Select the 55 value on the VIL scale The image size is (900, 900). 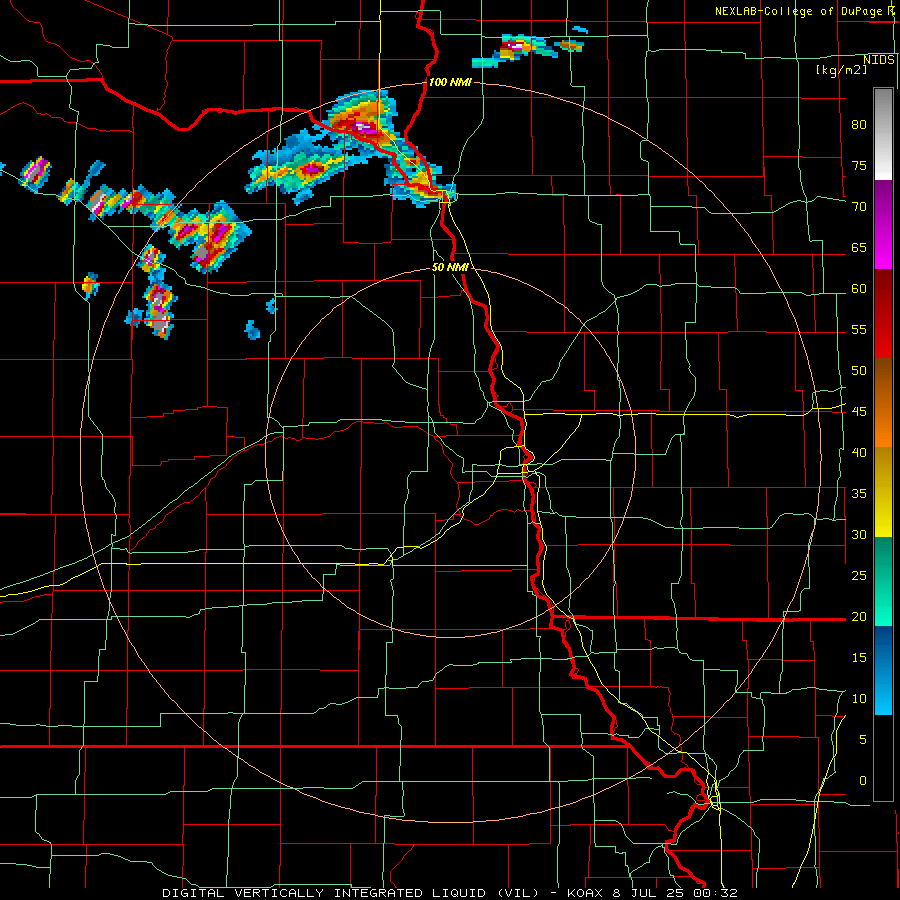pos(859,329)
